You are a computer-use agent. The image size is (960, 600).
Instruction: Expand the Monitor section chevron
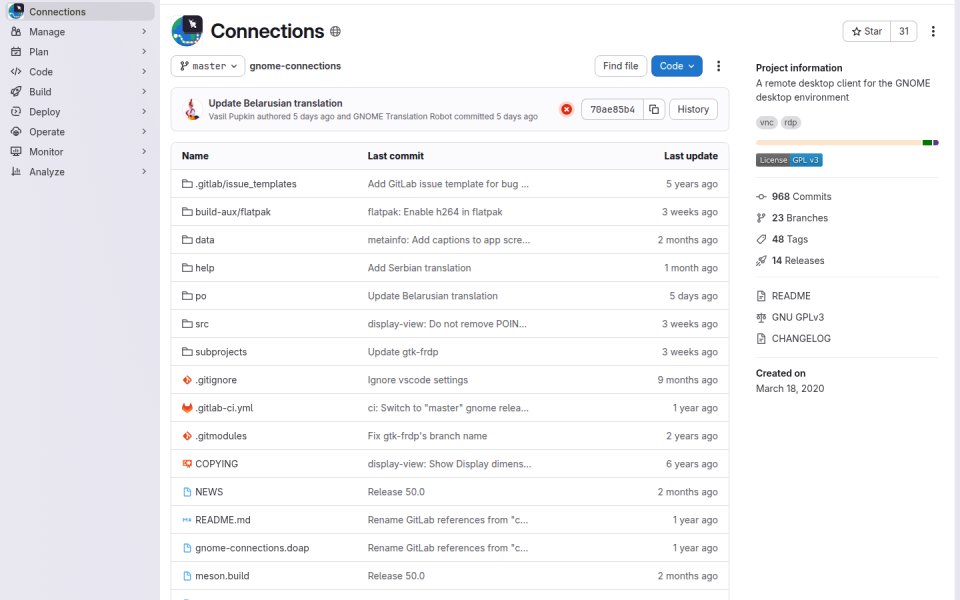pos(144,152)
